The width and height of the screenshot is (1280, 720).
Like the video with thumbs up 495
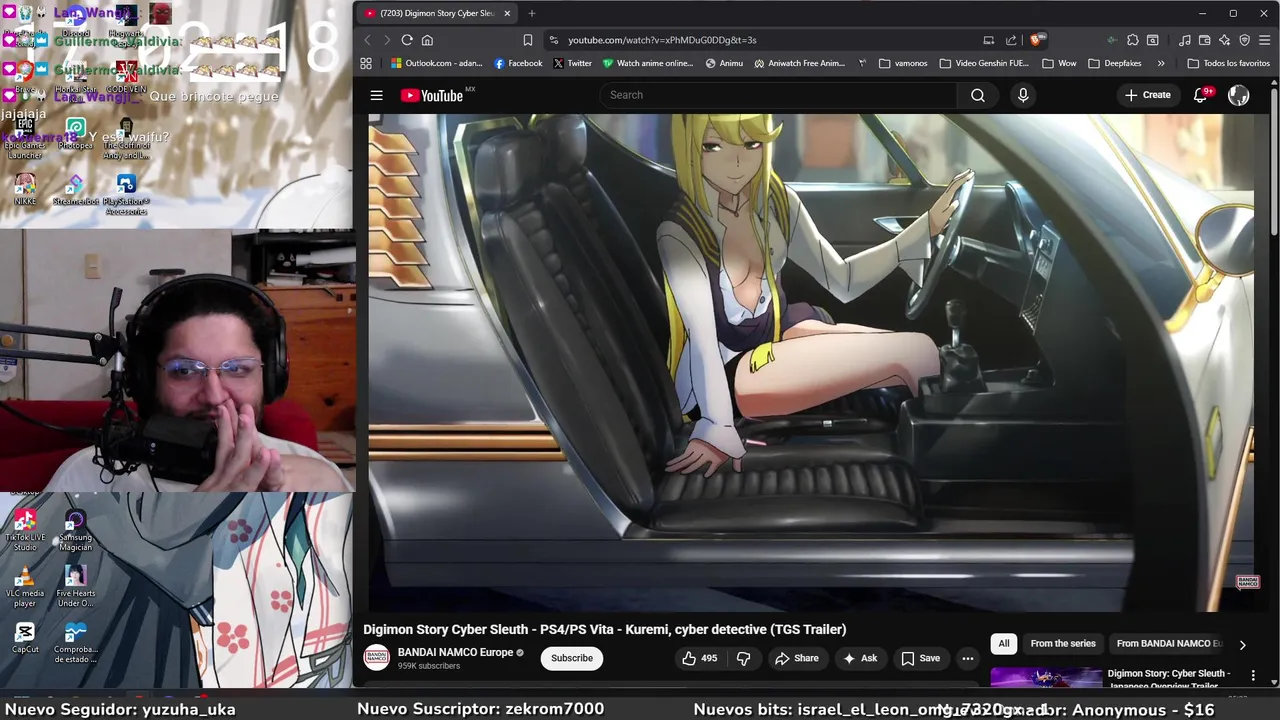(699, 658)
